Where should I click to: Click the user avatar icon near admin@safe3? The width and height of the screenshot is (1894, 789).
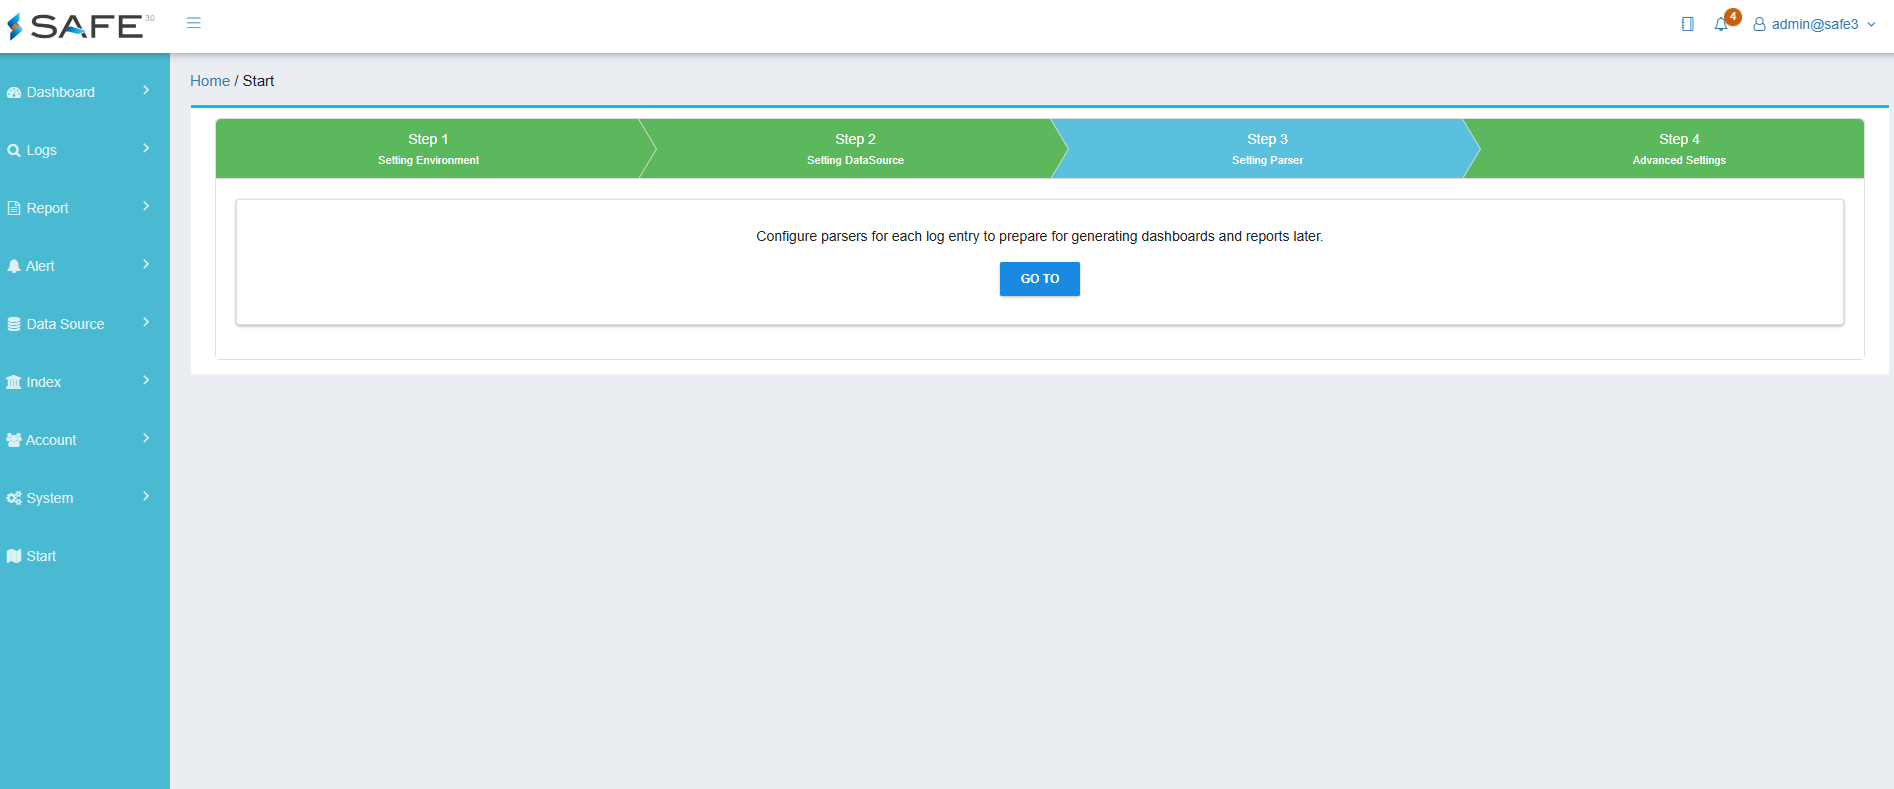point(1759,25)
